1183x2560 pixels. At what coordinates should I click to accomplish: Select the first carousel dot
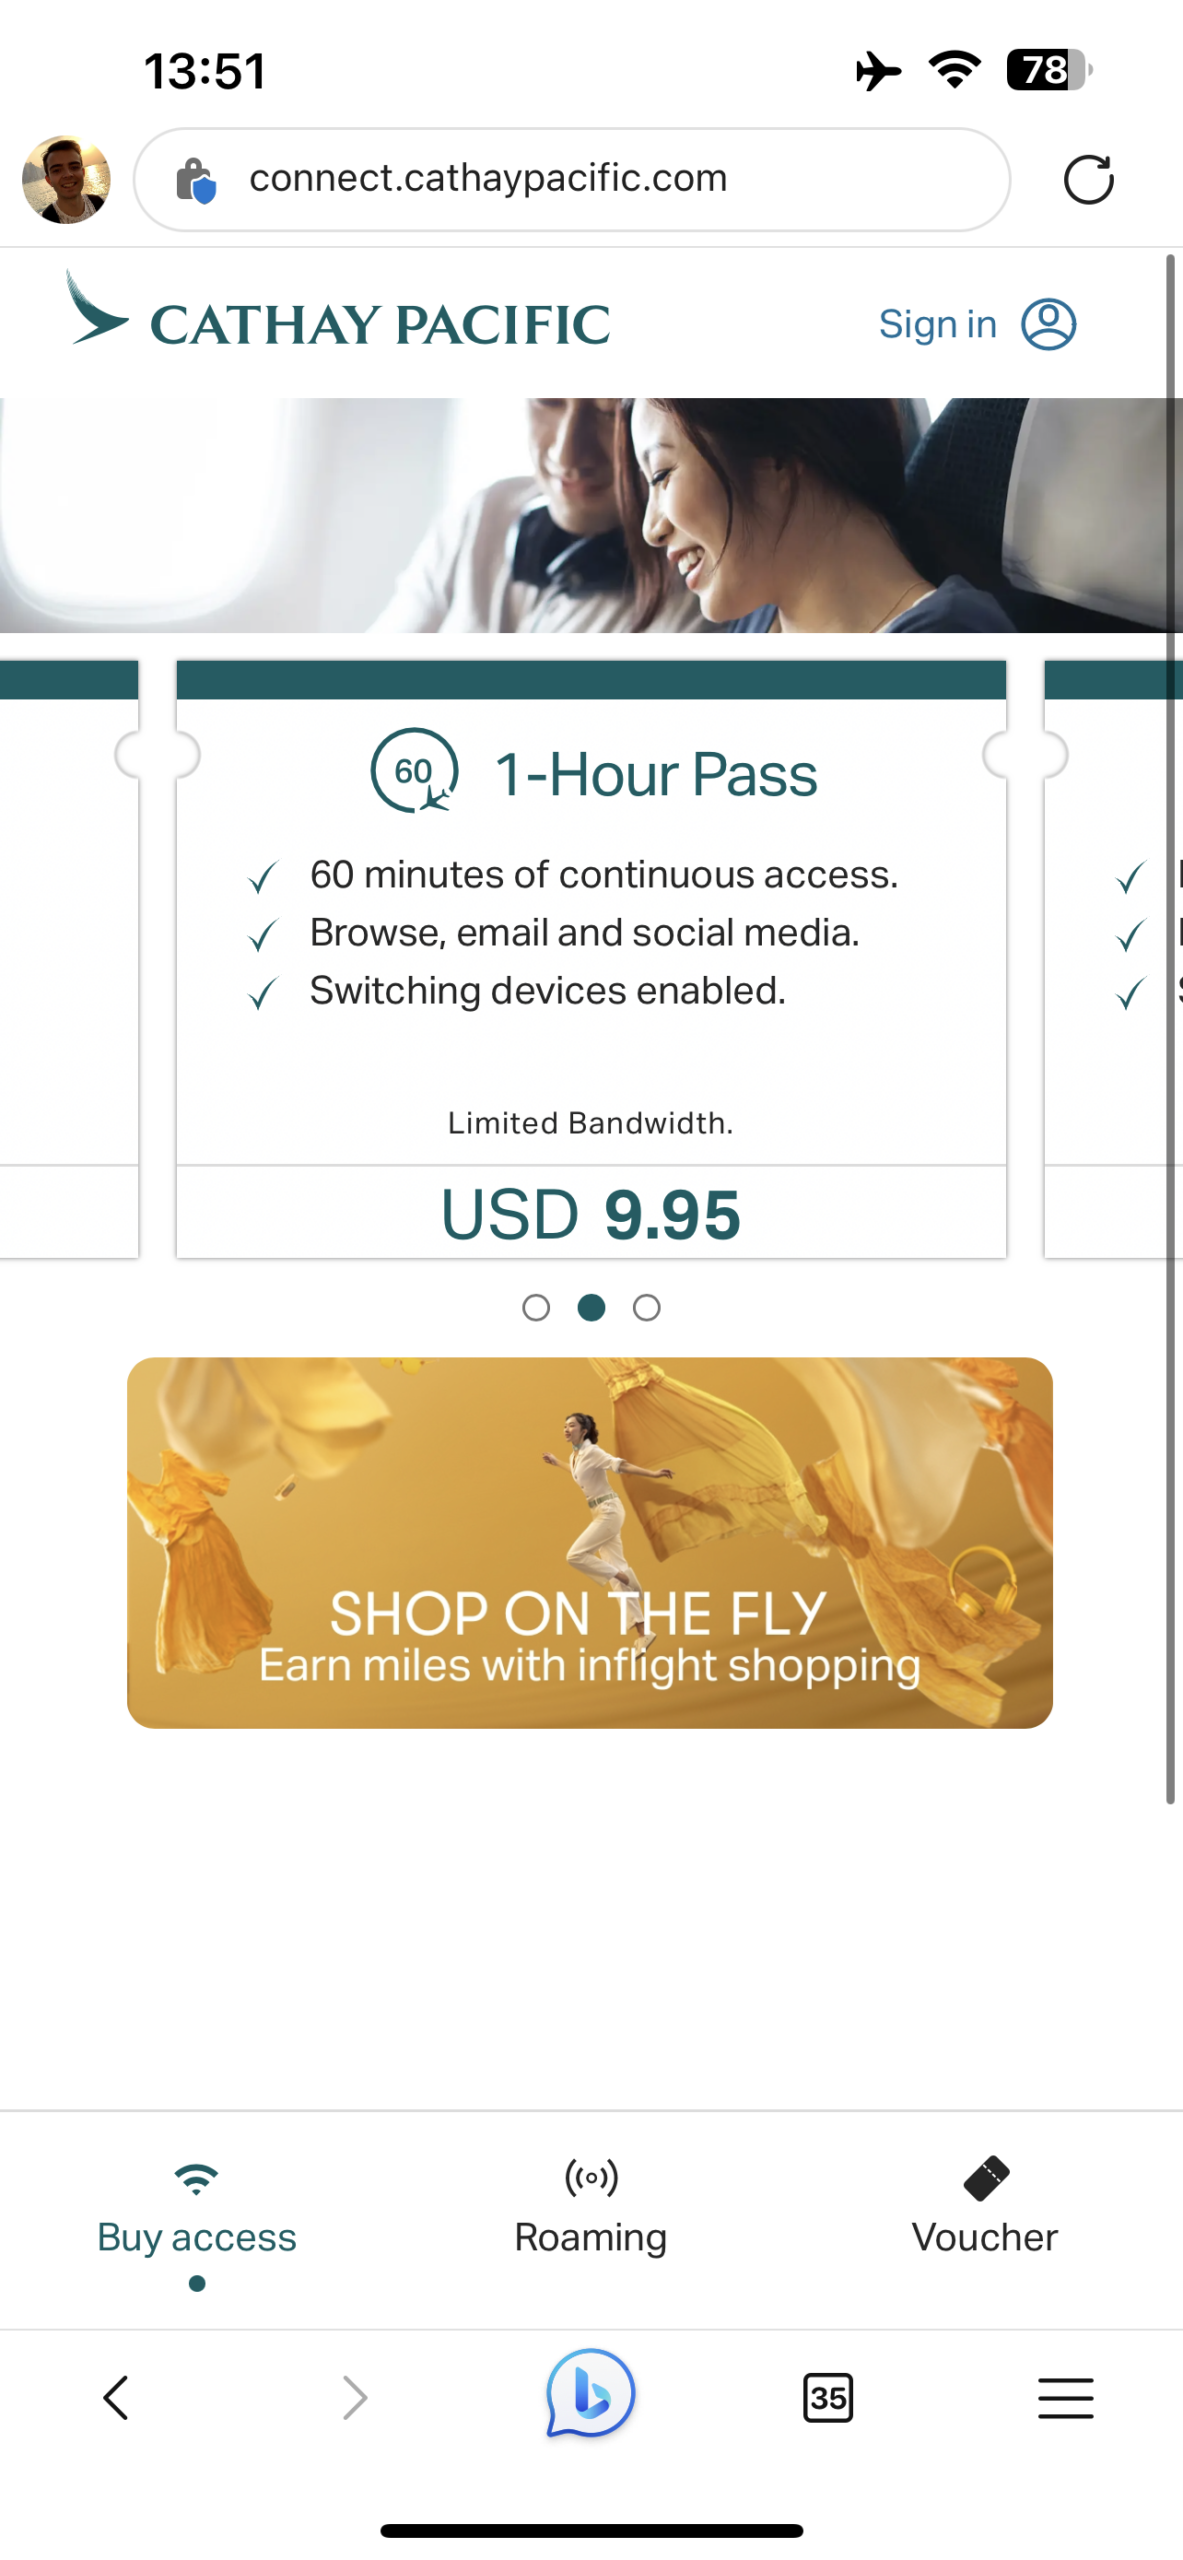click(536, 1308)
